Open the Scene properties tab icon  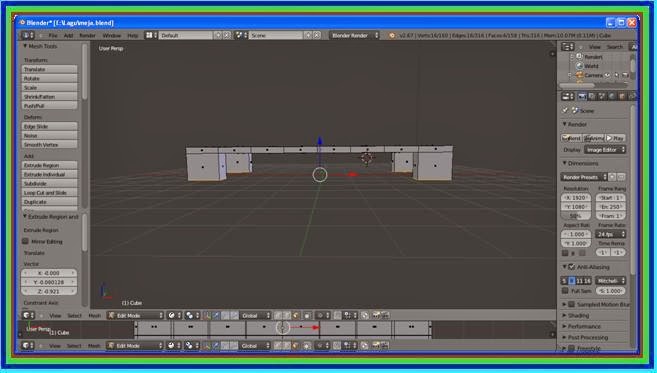point(602,96)
